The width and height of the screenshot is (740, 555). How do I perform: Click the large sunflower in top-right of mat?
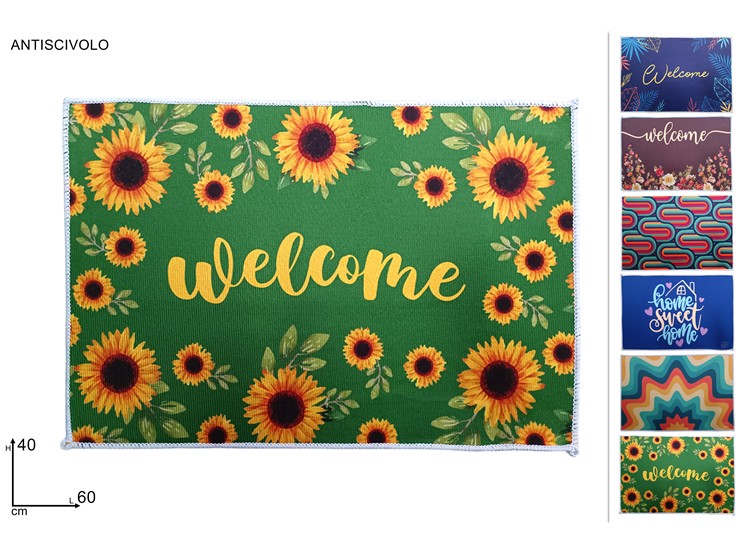coord(509,176)
